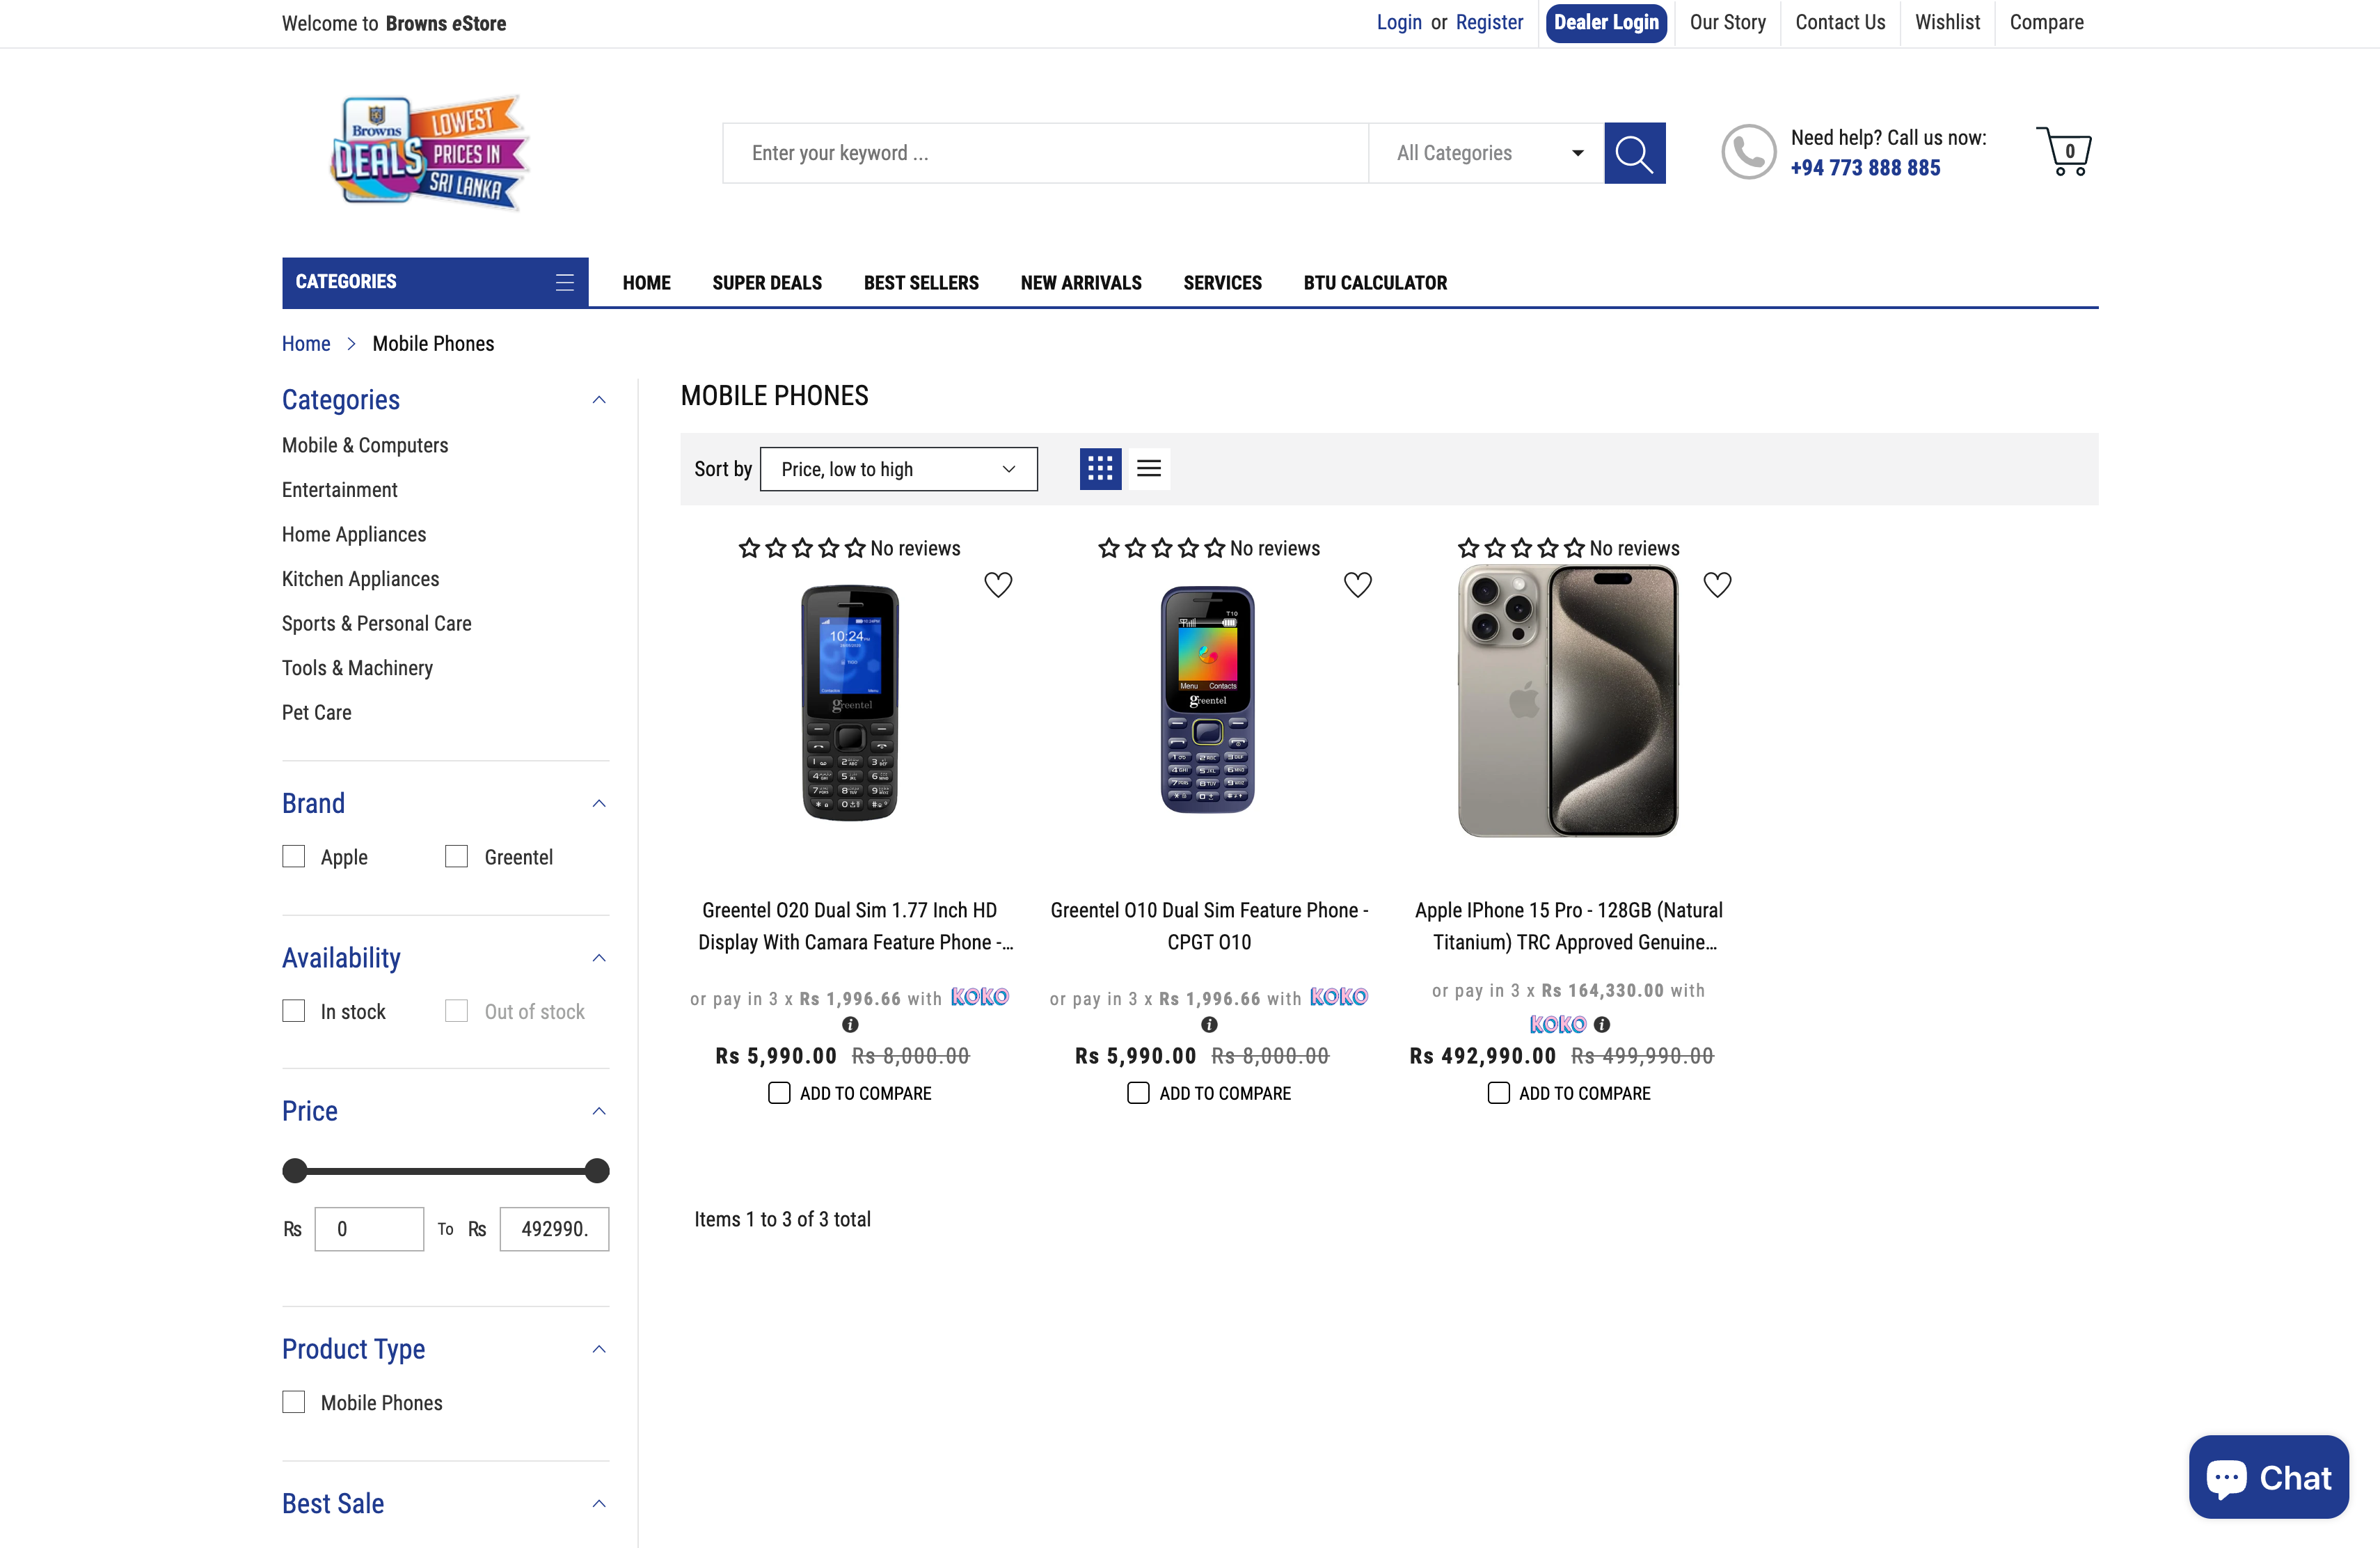Open the shopping cart icon
Image resolution: width=2380 pixels, height=1548 pixels.
(2066, 151)
